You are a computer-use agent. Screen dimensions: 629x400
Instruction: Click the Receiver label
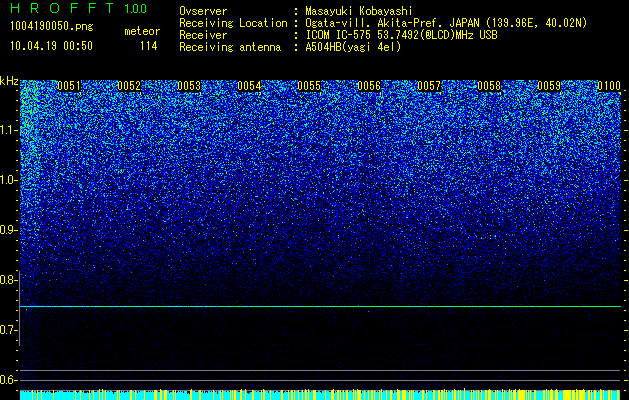point(203,35)
